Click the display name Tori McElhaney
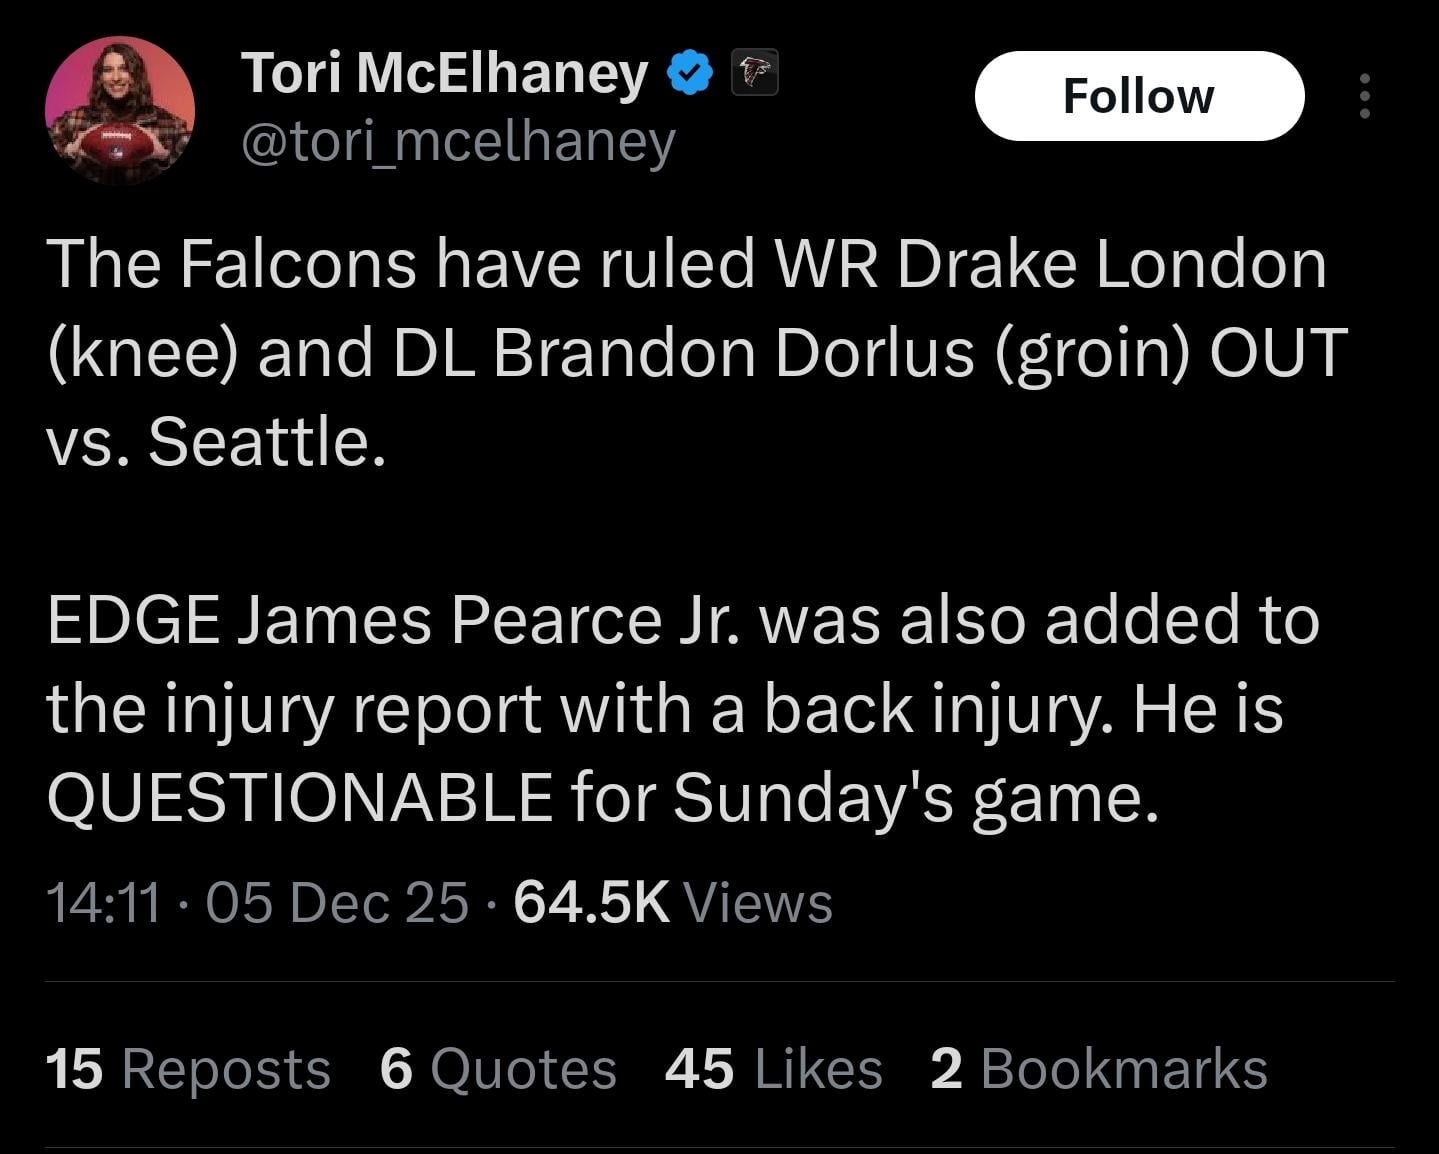This screenshot has height=1154, width=1439. [444, 74]
